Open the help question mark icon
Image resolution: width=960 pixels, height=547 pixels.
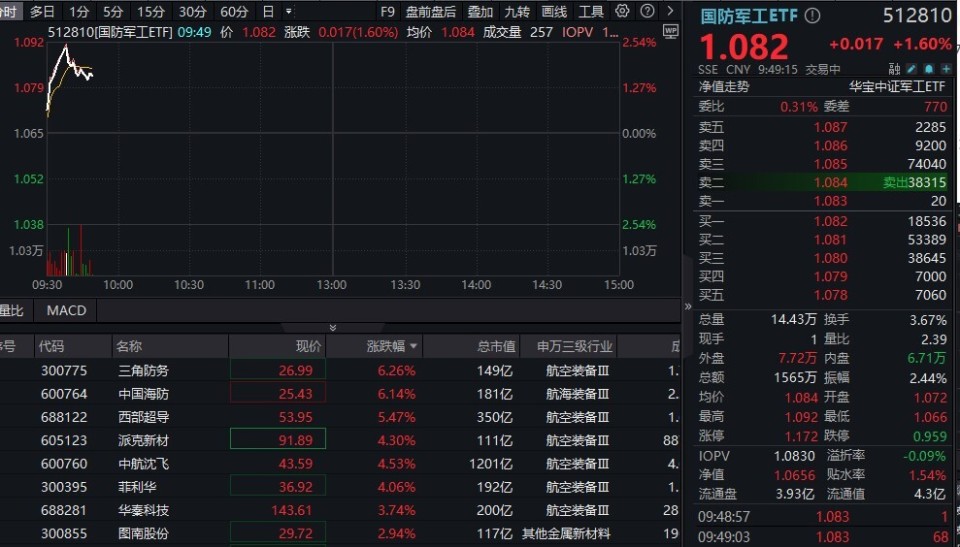click(x=647, y=11)
